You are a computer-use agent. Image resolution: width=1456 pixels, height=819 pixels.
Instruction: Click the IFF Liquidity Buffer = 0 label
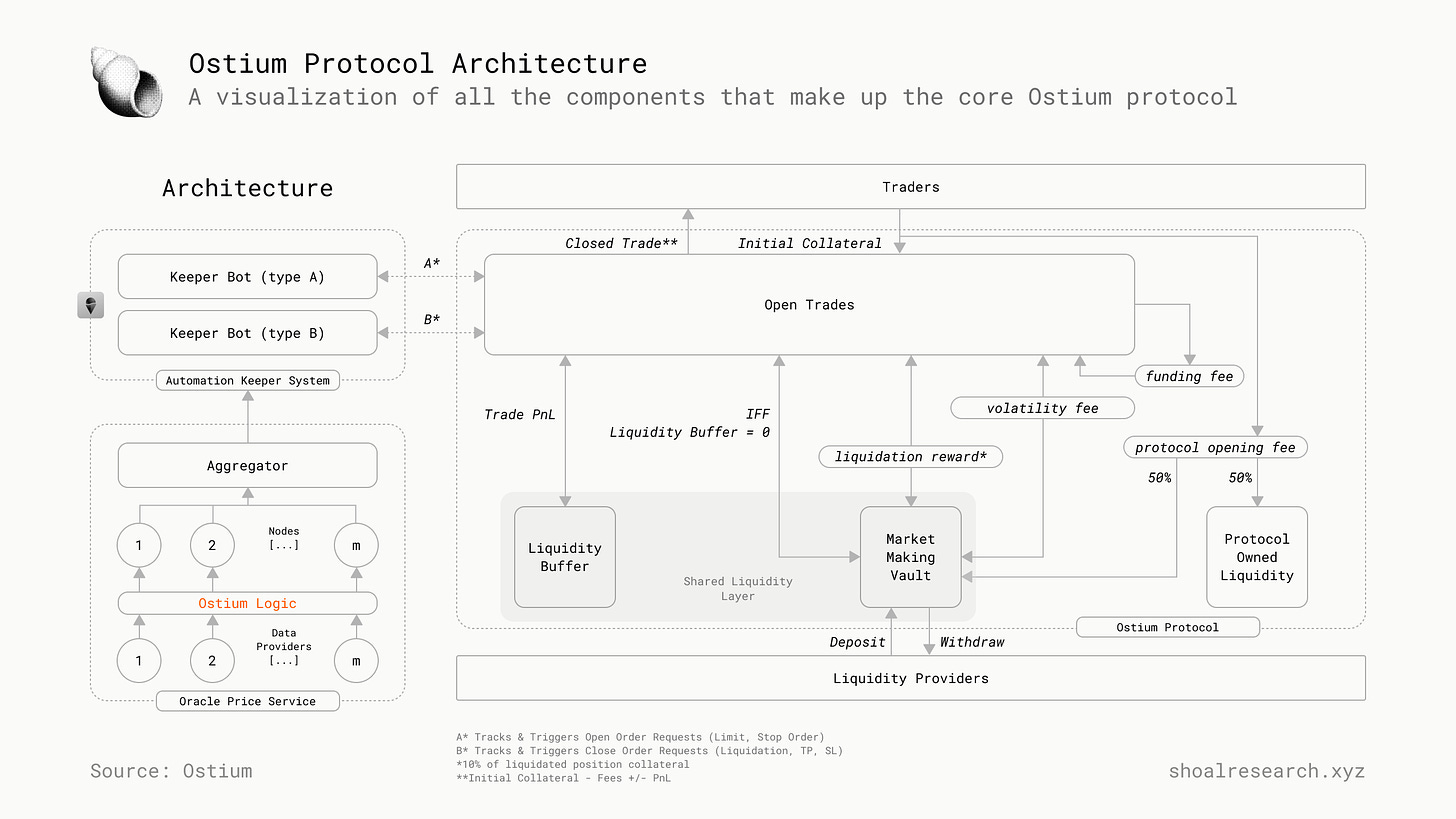pos(690,423)
